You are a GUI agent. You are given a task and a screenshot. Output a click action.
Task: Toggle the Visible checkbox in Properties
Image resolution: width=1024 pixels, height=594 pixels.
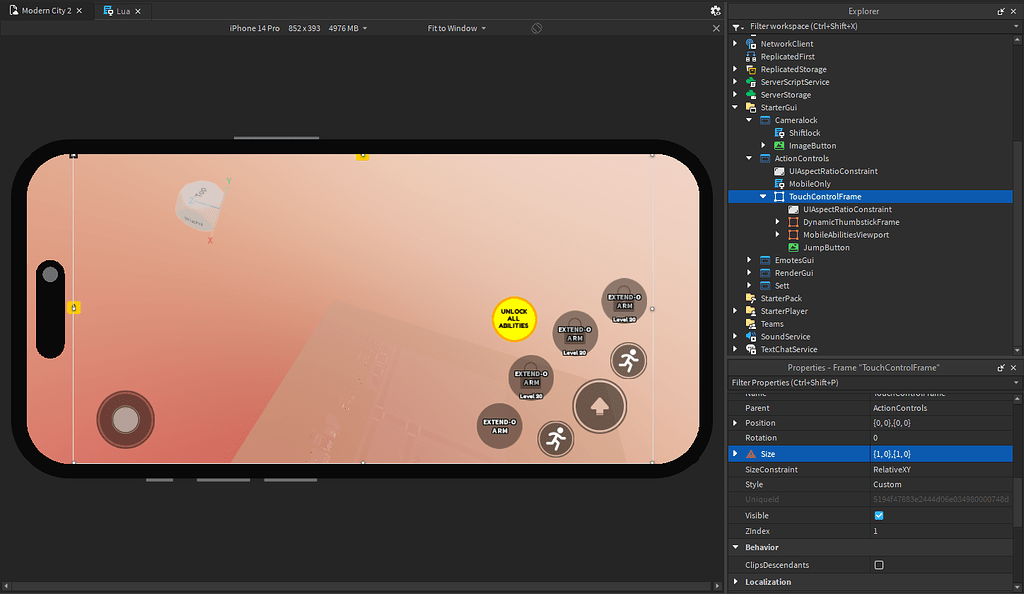tap(878, 515)
